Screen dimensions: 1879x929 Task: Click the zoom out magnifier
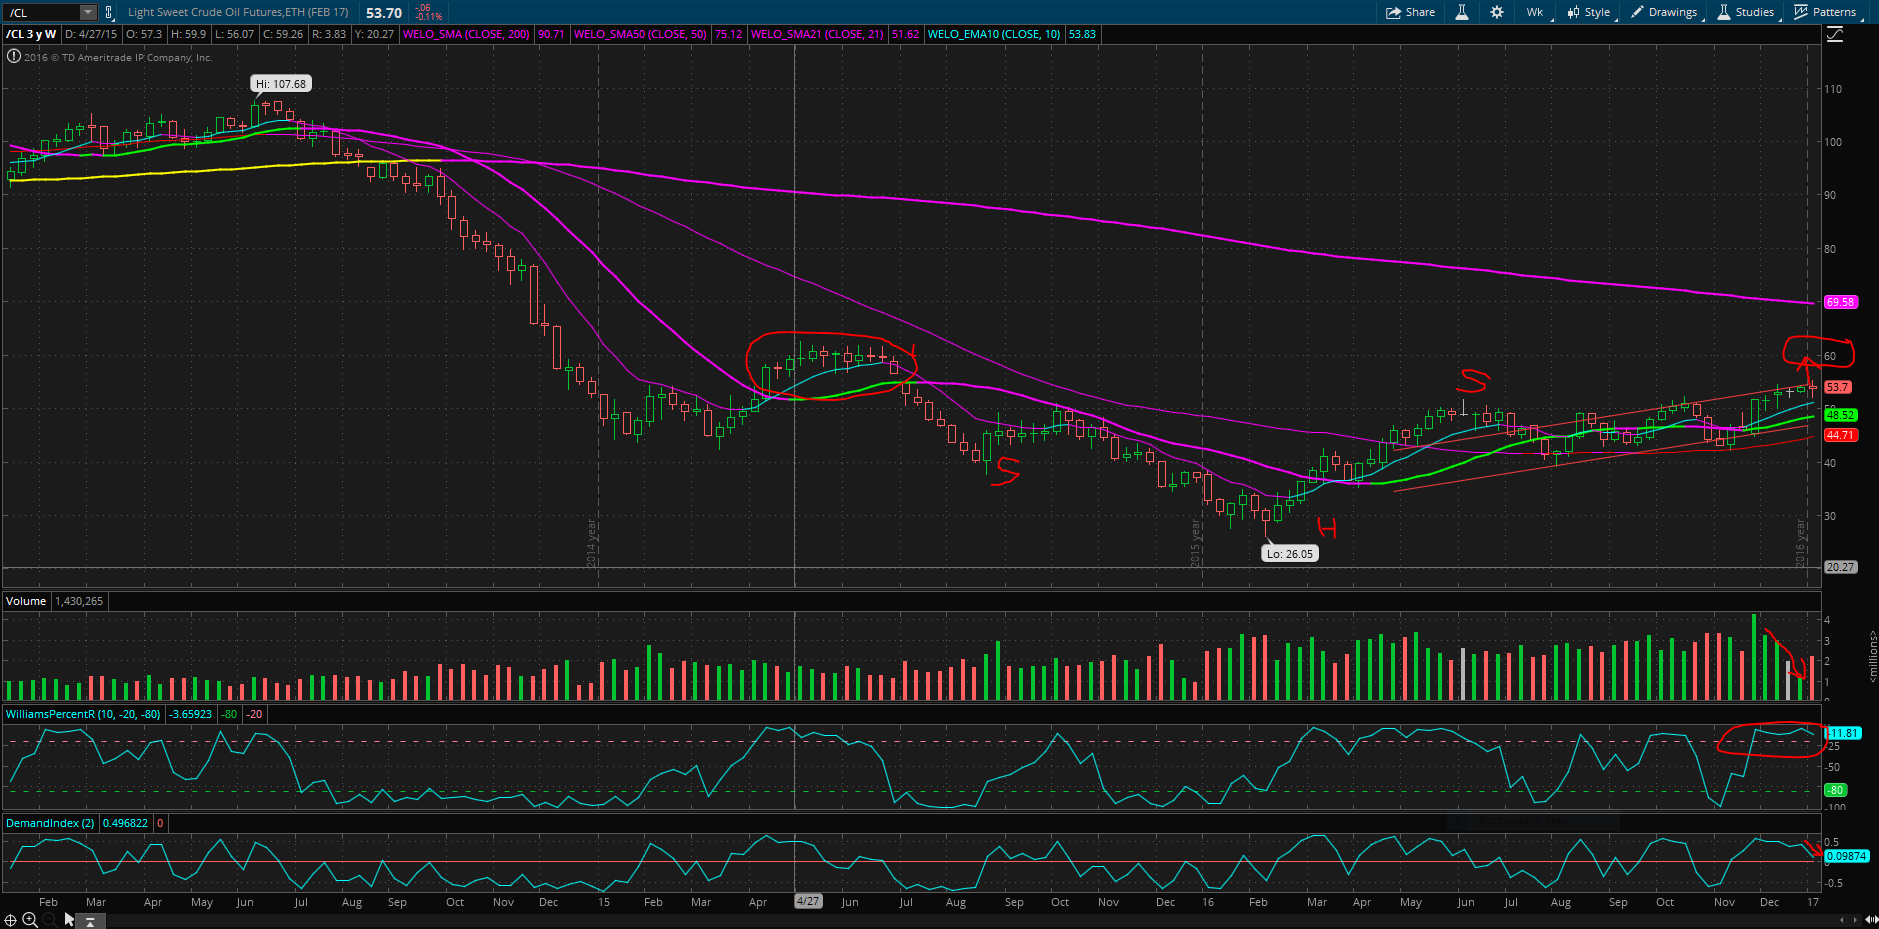(x=49, y=920)
